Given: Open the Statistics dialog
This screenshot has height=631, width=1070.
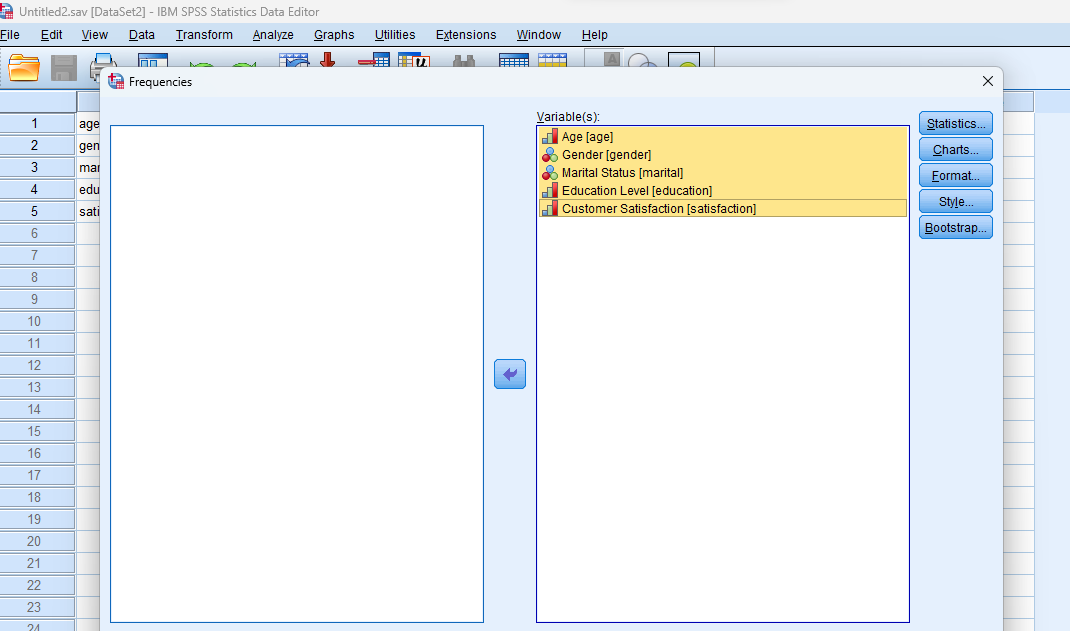Looking at the screenshot, I should coord(955,123).
